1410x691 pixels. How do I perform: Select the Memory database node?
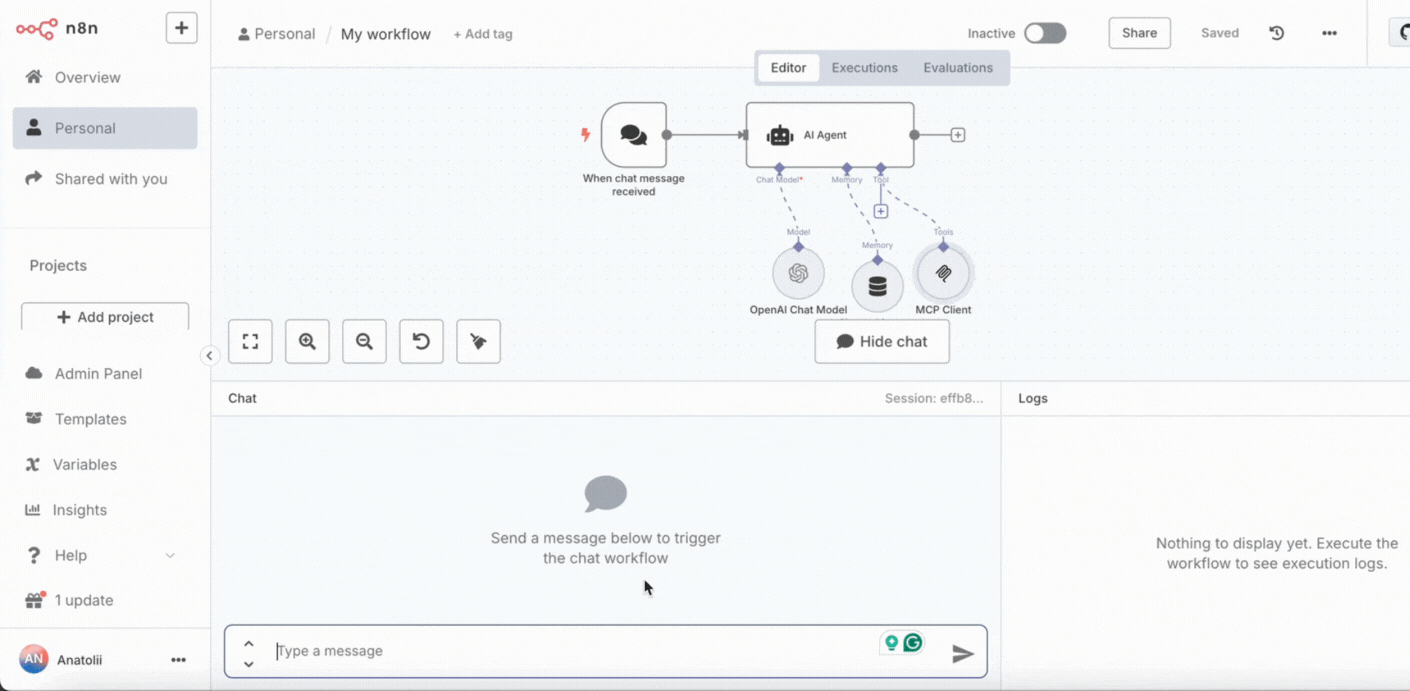(x=877, y=287)
